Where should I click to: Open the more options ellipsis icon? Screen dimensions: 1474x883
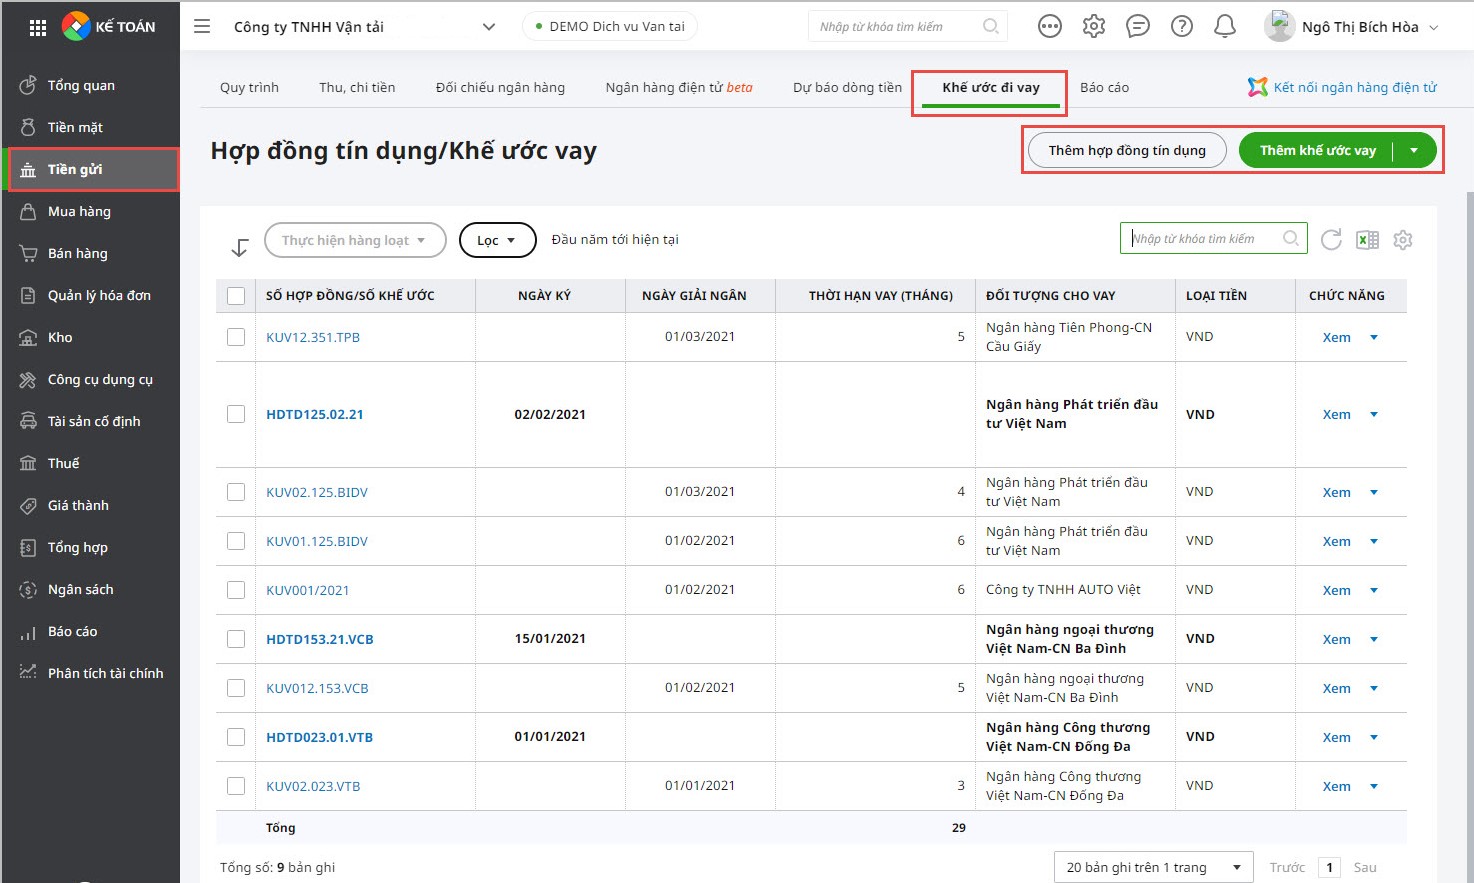point(1050,27)
